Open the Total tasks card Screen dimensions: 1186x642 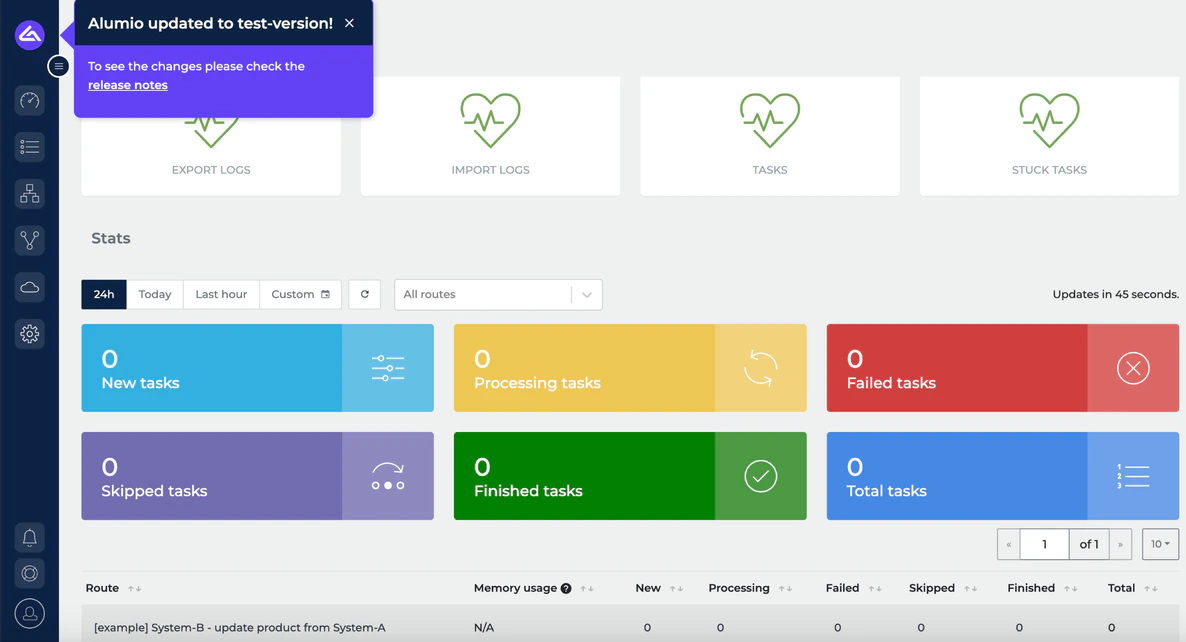pos(1003,476)
